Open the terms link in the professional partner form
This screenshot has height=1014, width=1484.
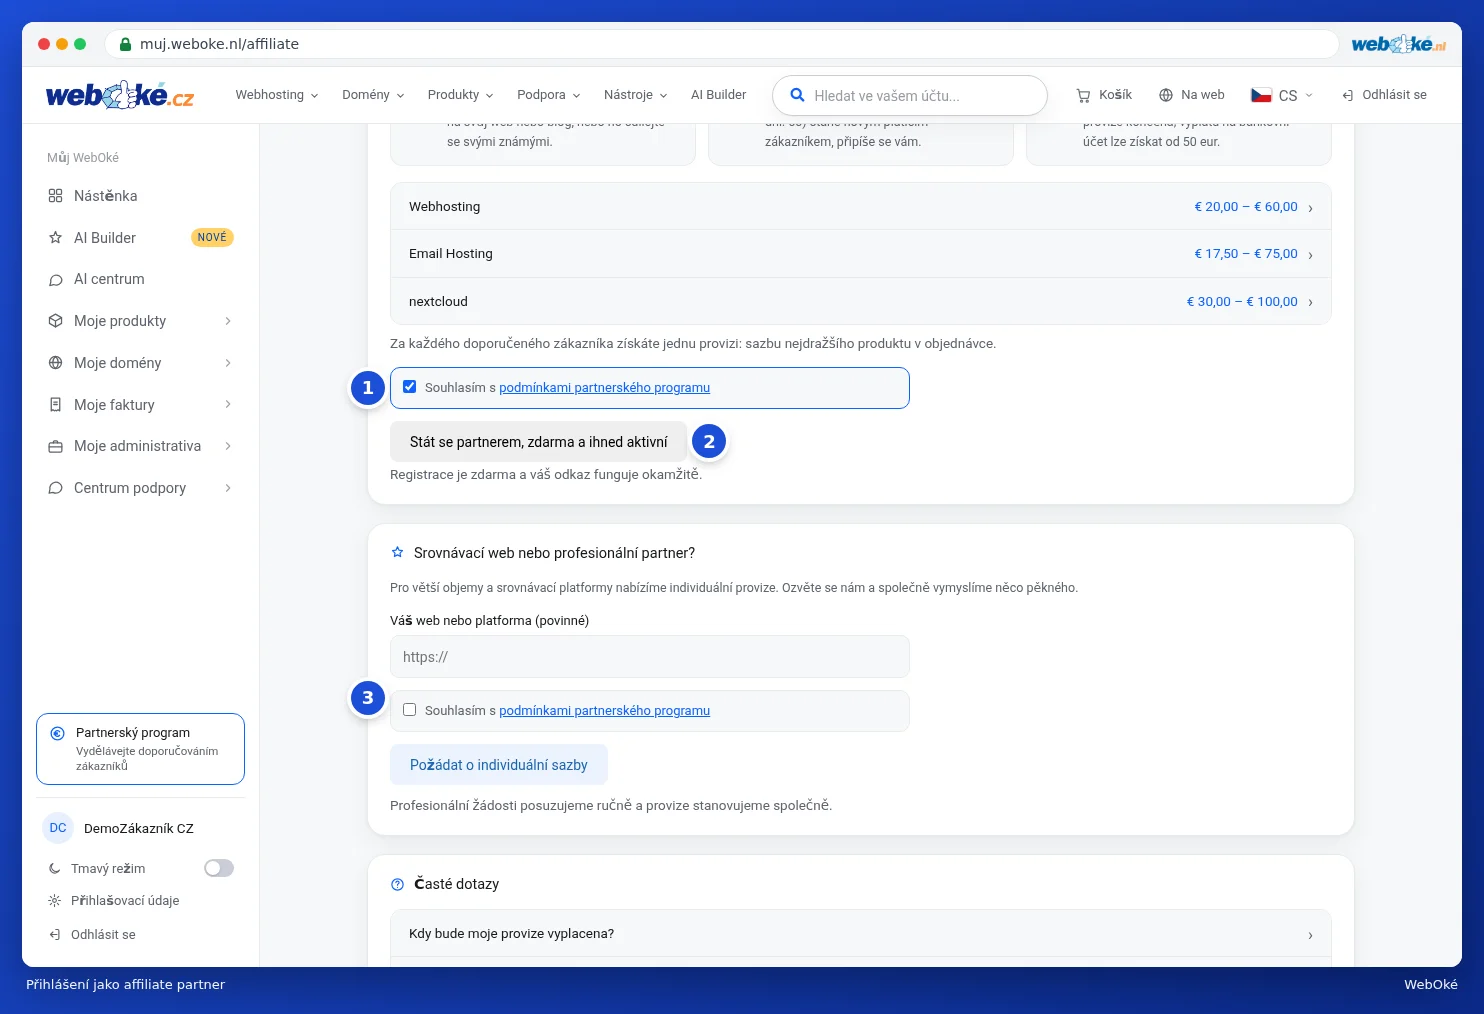[x=604, y=711]
